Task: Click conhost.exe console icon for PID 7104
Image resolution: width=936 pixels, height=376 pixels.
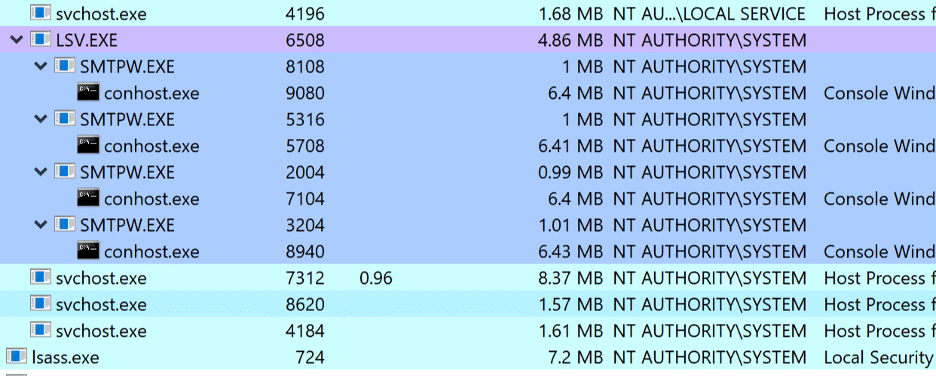Action: (x=88, y=198)
